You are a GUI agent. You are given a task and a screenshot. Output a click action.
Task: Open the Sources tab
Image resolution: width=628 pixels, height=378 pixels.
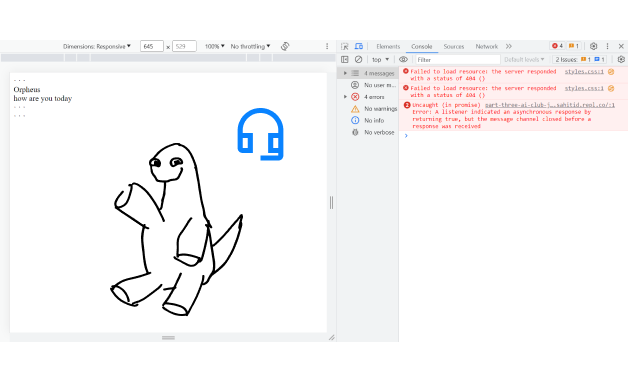click(454, 46)
